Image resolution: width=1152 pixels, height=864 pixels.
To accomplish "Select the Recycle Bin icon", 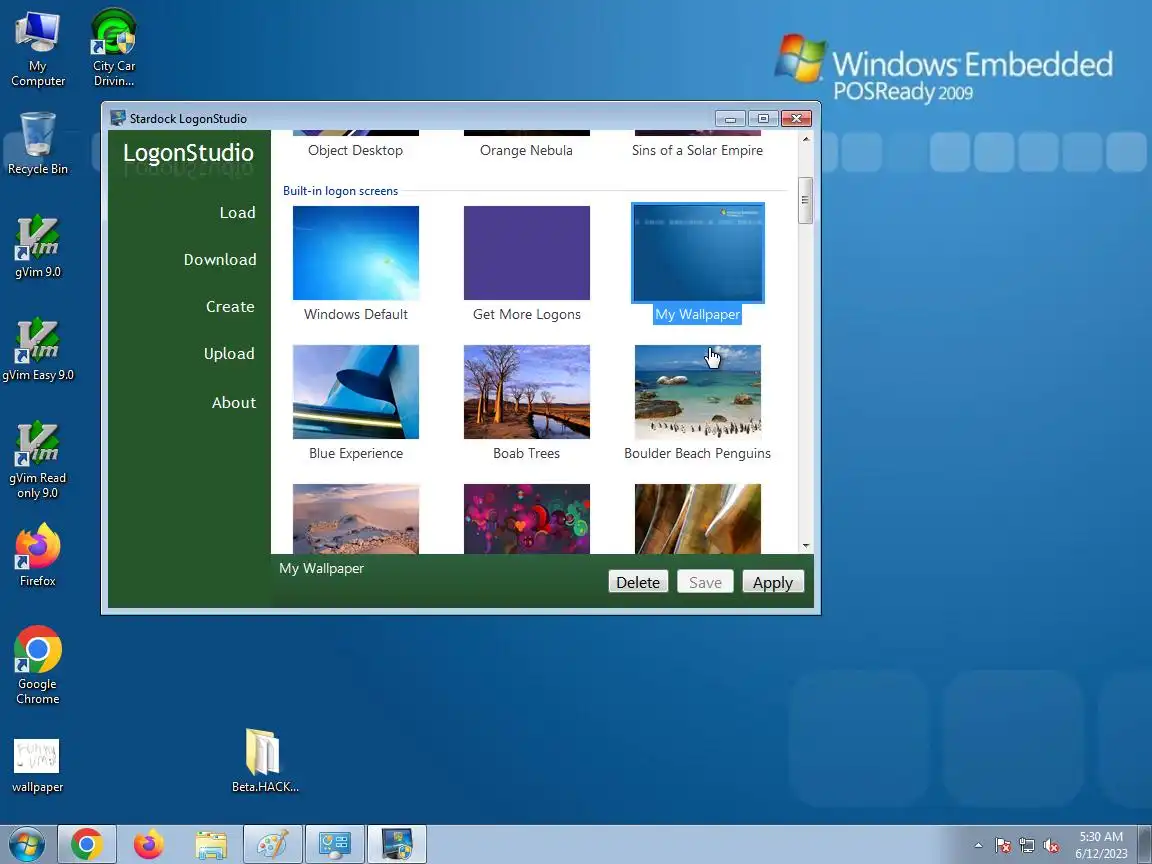I will [37, 144].
